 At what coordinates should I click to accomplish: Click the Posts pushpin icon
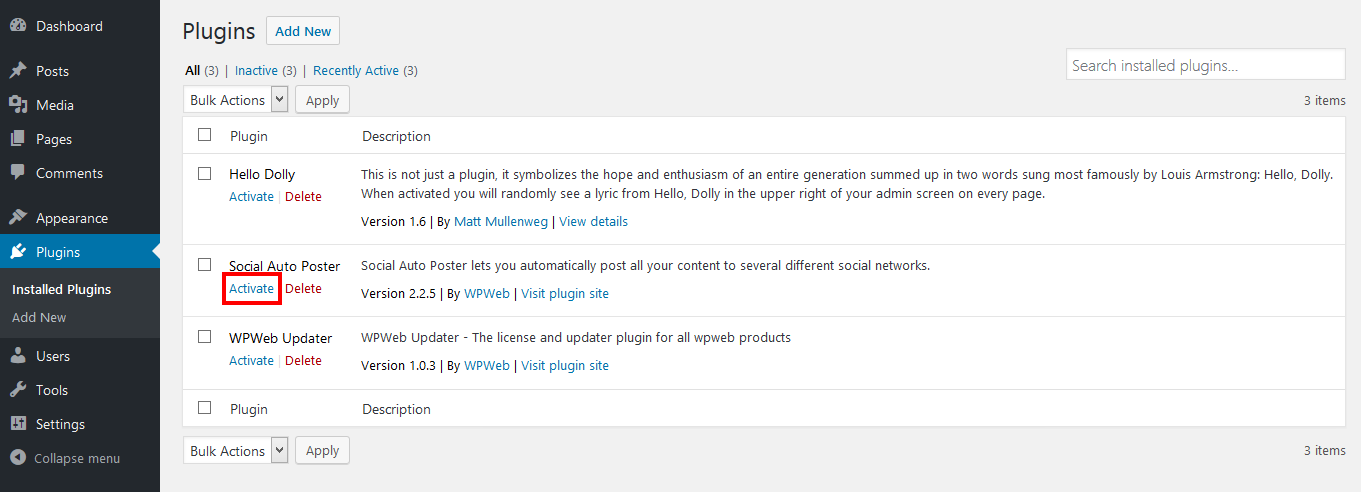tap(17, 71)
